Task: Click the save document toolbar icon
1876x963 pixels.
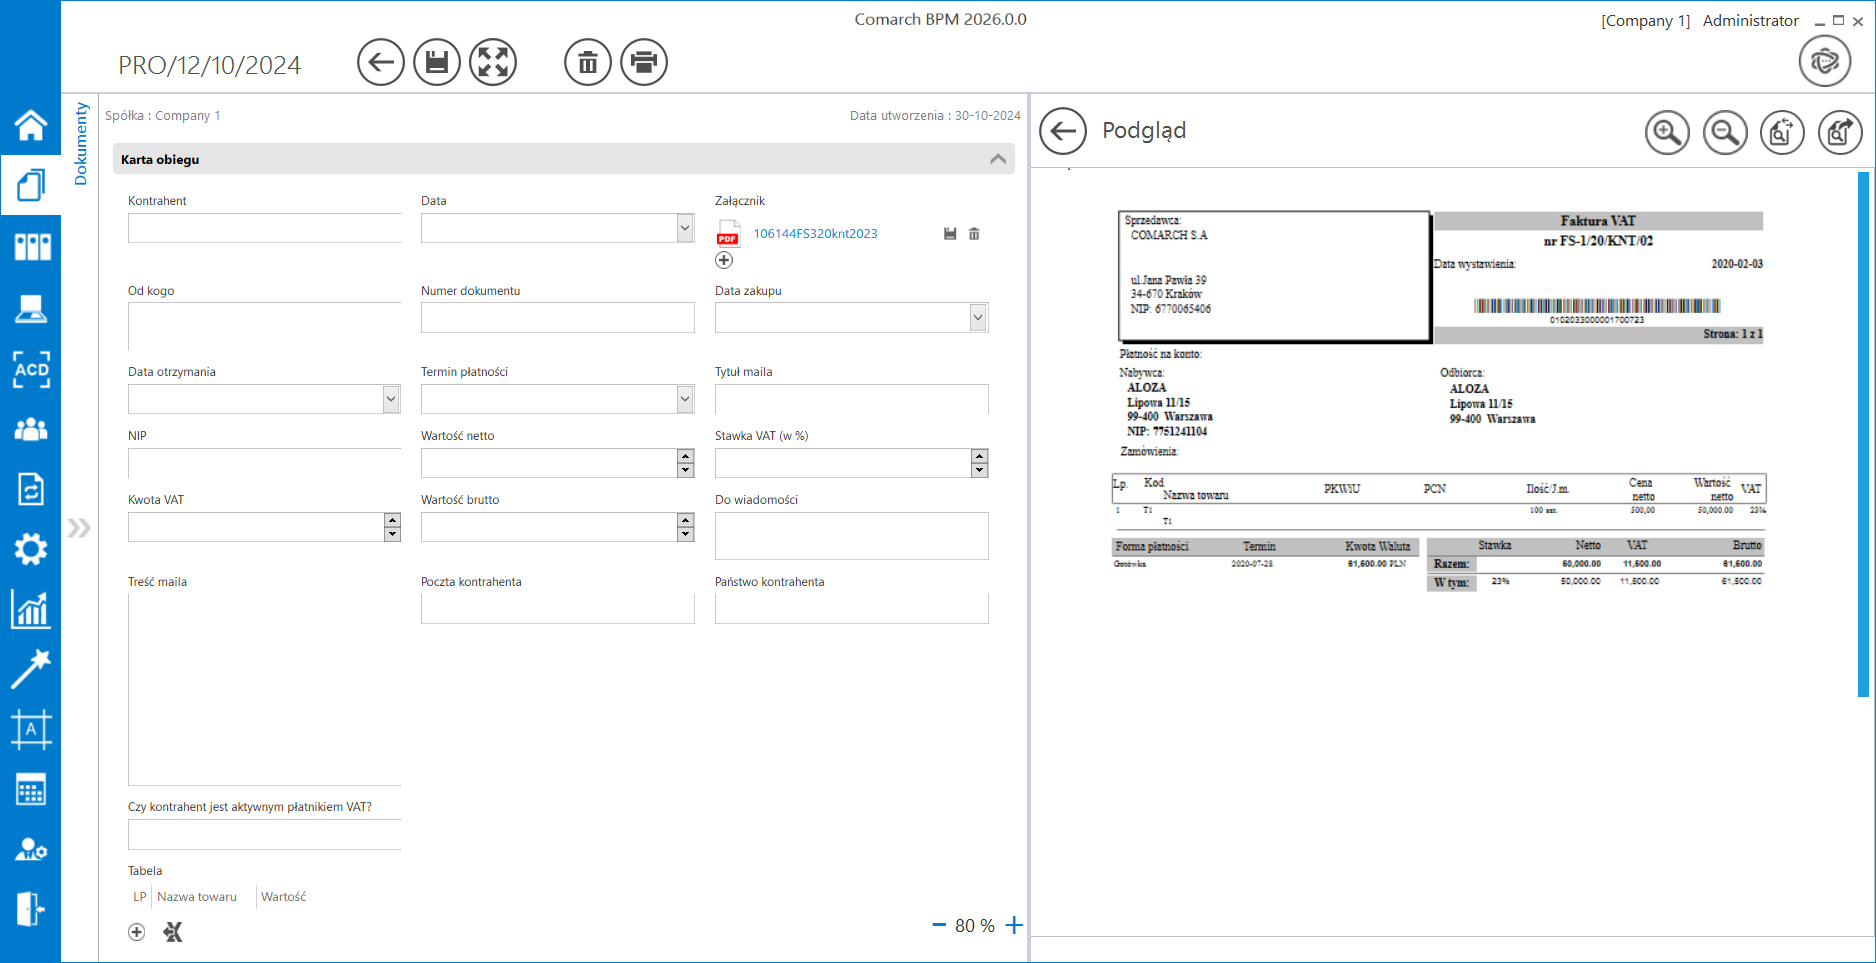Action: [436, 62]
